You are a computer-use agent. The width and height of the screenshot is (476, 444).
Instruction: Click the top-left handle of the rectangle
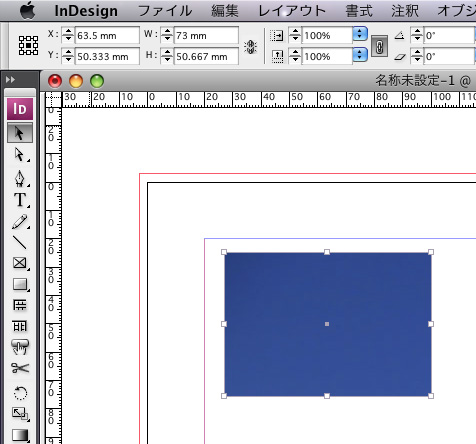[224, 252]
